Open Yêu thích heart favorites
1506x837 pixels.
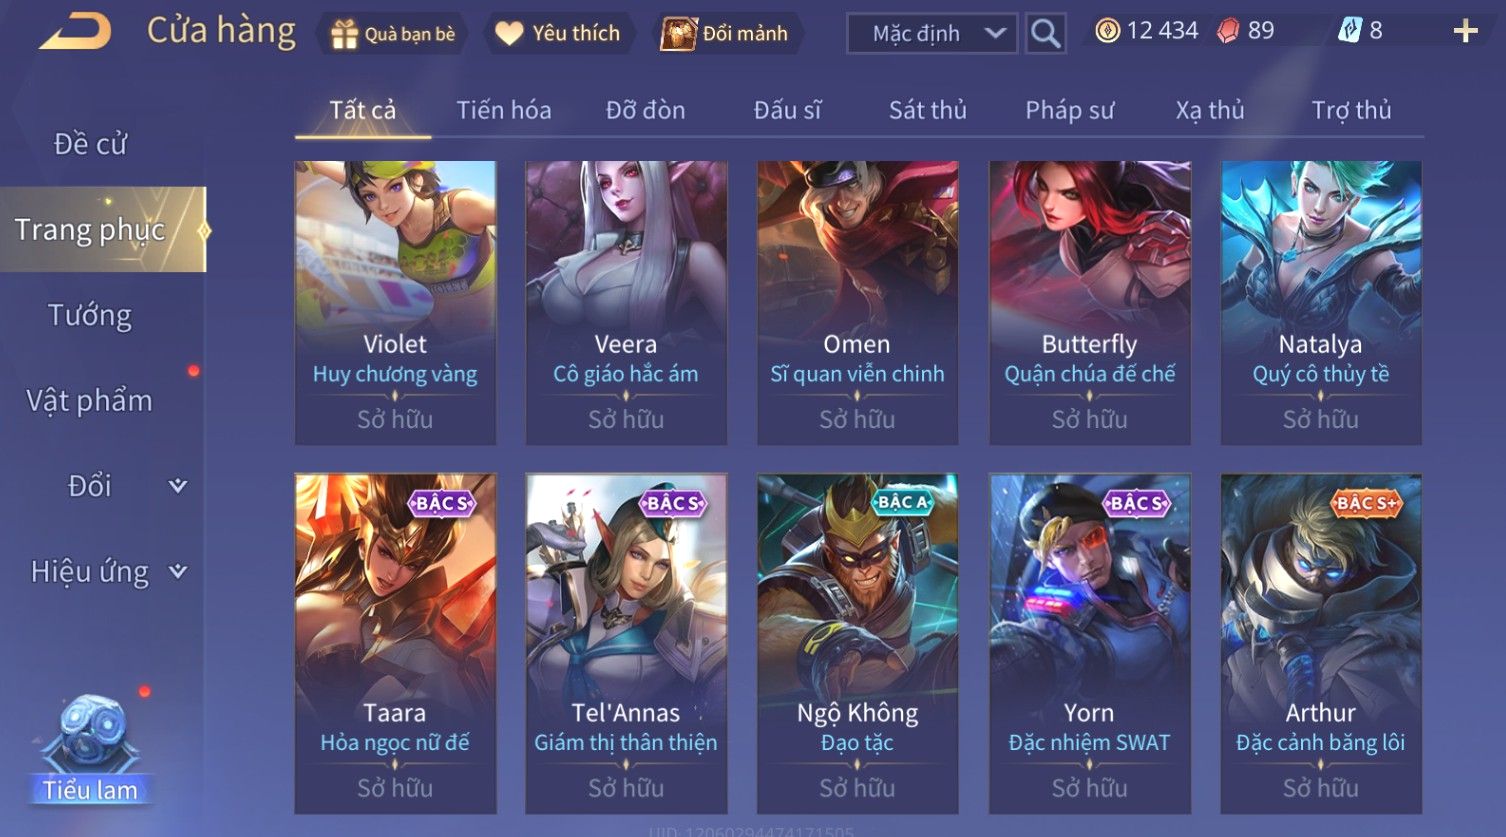[509, 33]
